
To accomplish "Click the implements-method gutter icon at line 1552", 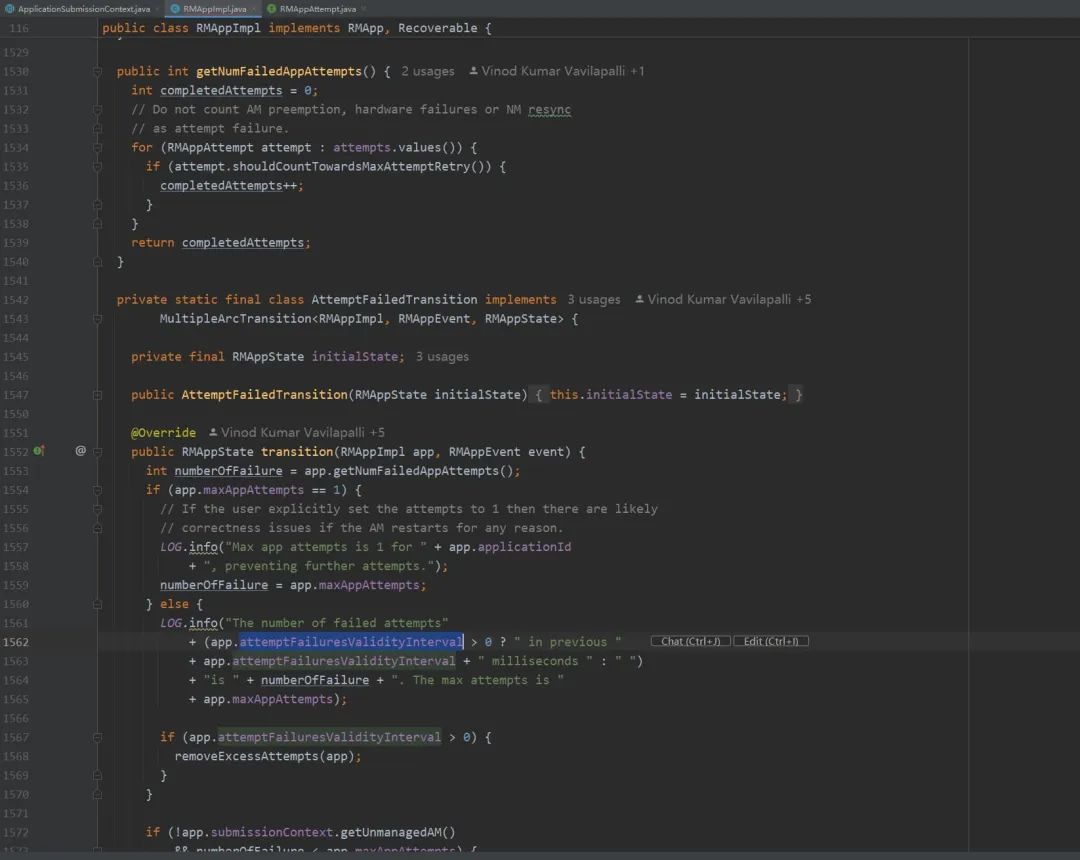I will coord(39,451).
